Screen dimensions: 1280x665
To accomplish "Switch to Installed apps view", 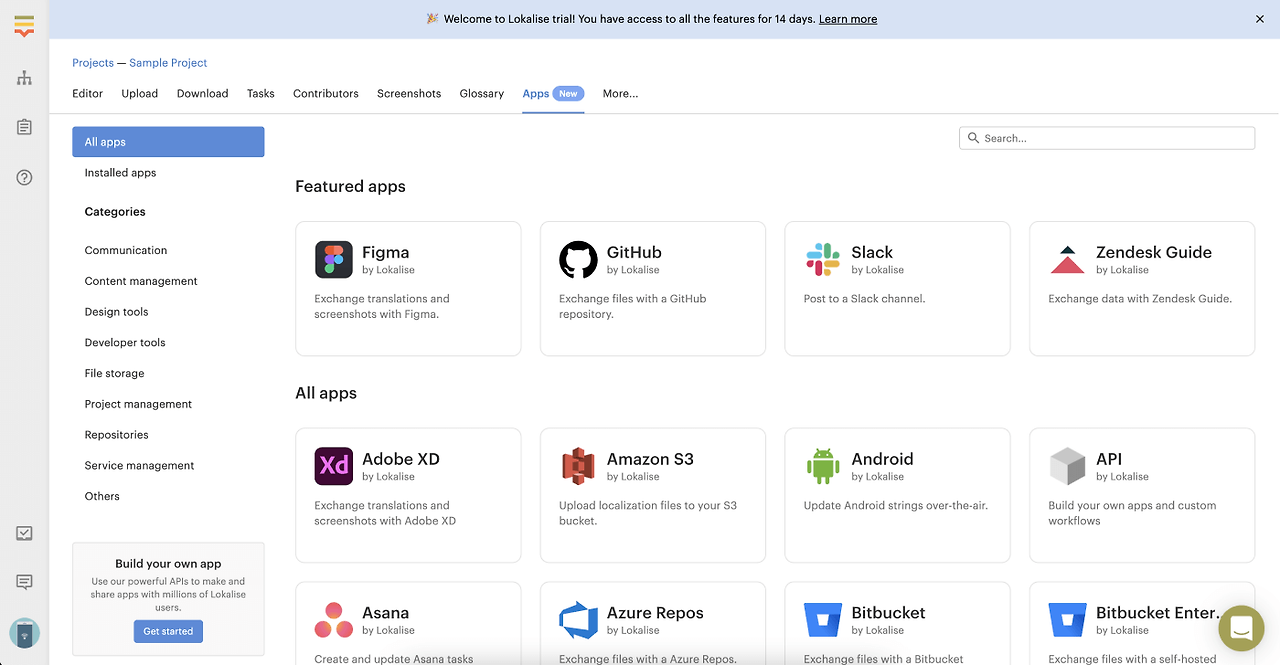I will point(120,172).
